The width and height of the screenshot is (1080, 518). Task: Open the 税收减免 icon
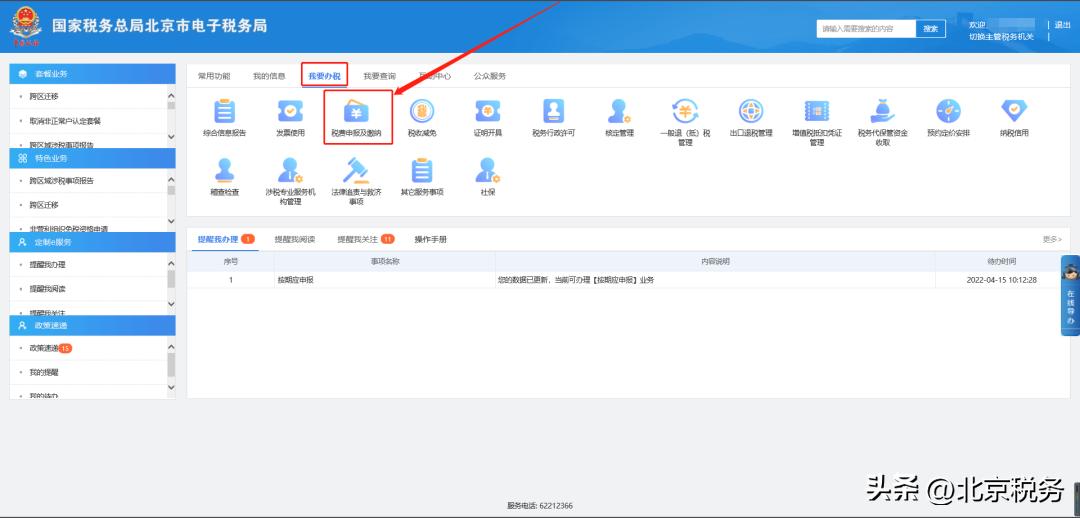[x=422, y=111]
